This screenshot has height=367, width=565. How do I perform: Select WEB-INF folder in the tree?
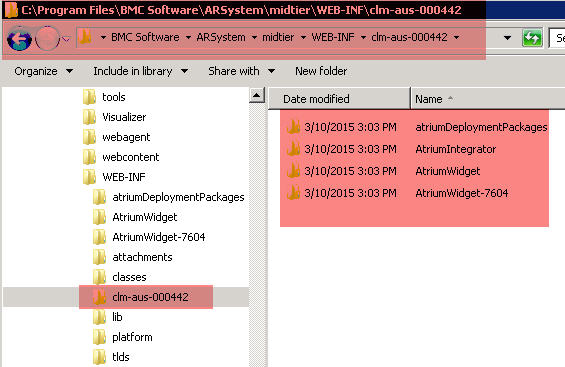[124, 177]
